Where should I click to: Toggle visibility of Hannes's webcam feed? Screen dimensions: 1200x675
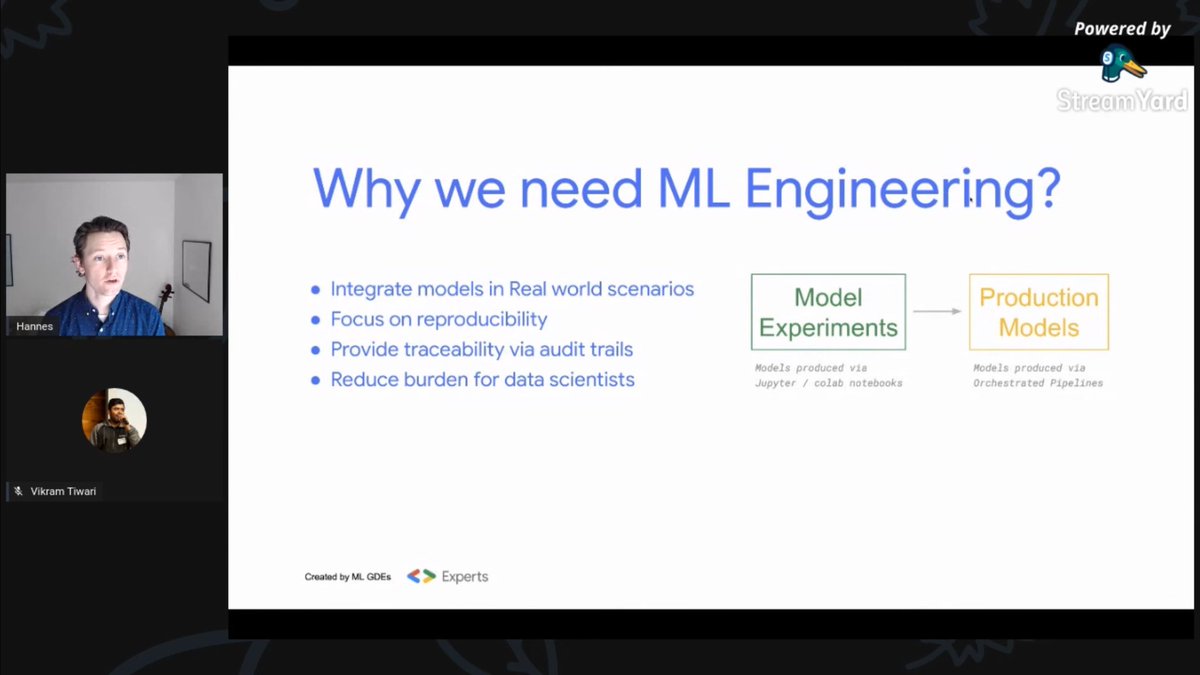(114, 255)
